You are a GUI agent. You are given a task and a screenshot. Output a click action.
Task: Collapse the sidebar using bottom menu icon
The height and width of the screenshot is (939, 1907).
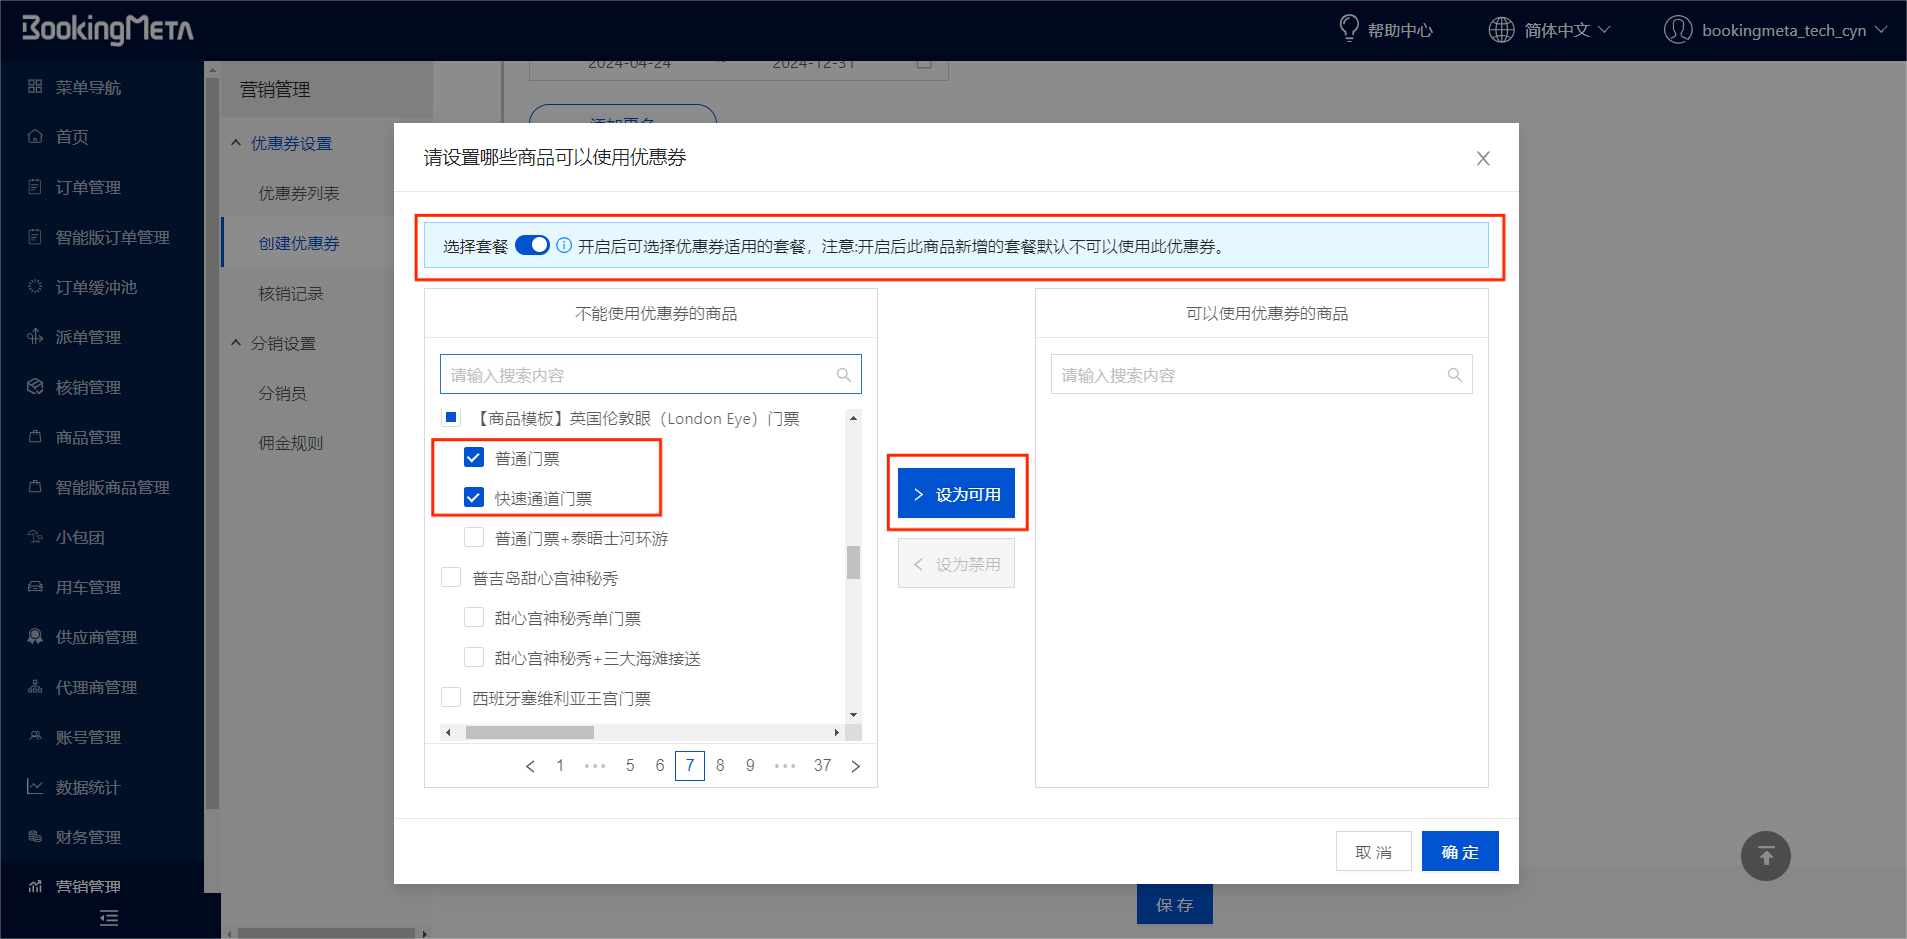109,918
